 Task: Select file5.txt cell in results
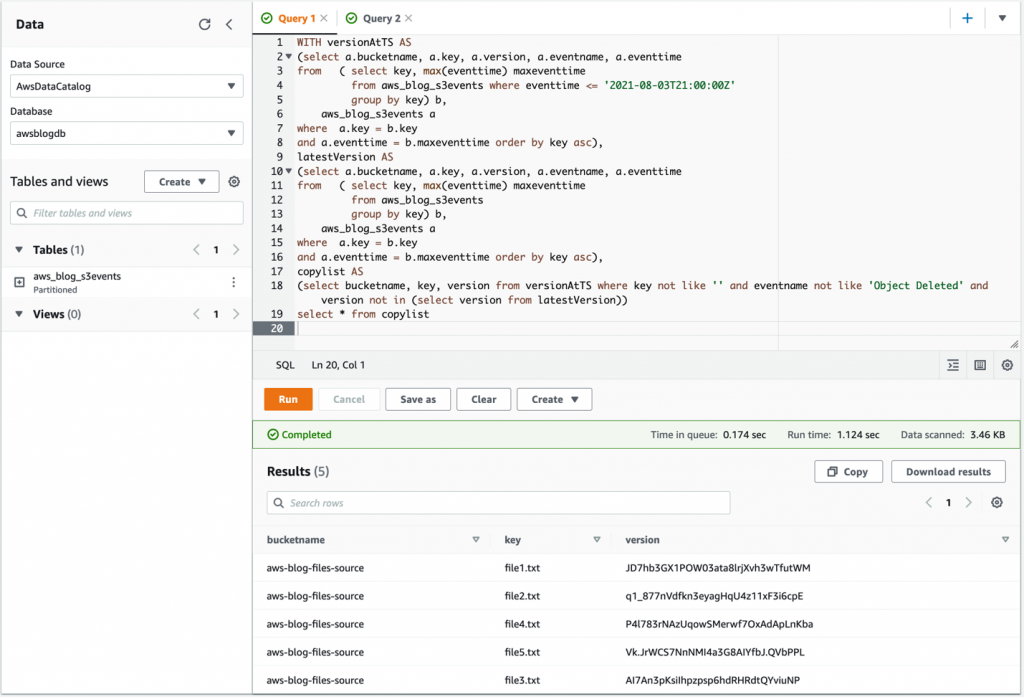pyautogui.click(x=522, y=653)
